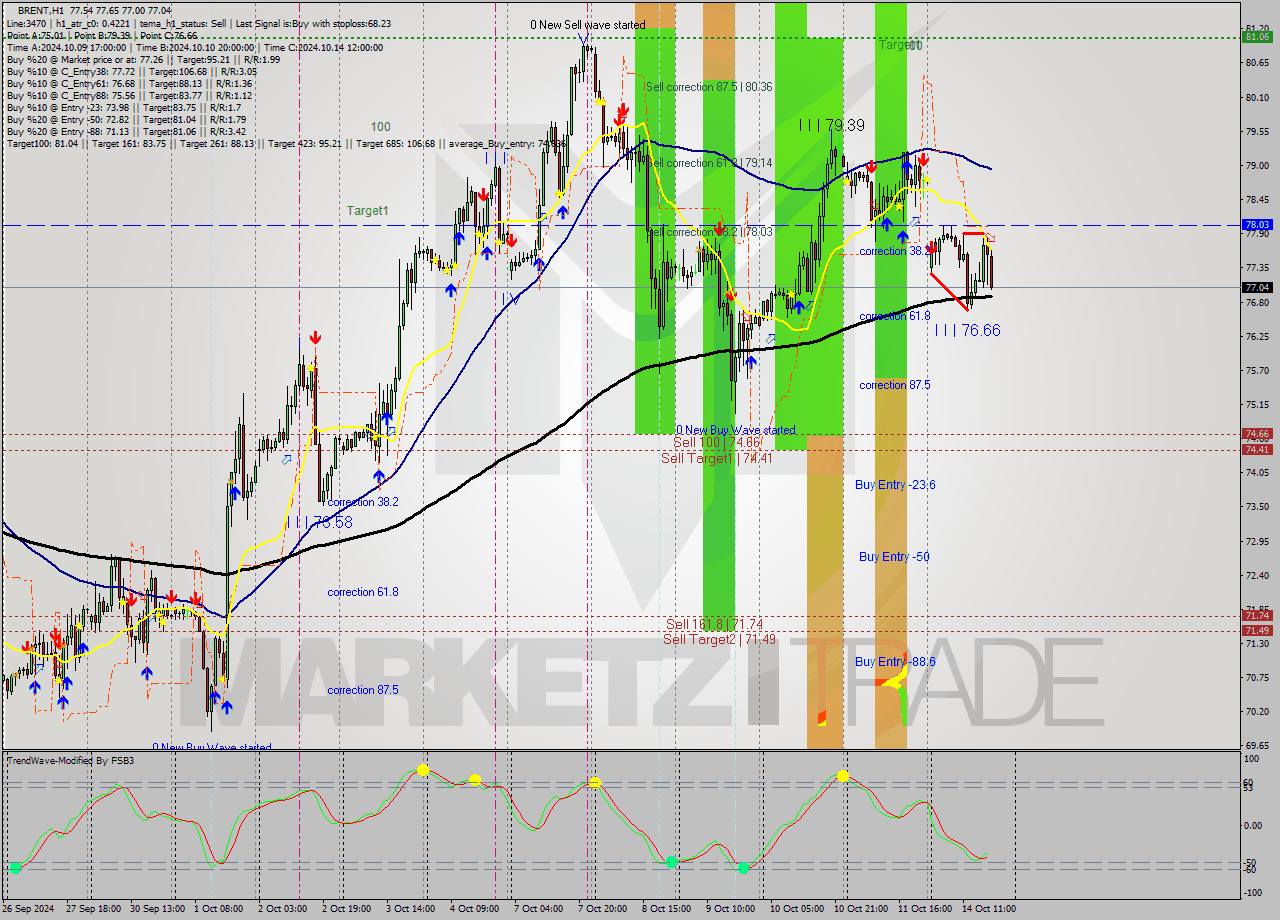Click the red 74.66 price tag
Screen dimensions: 1280x920
pyautogui.click(x=1257, y=434)
